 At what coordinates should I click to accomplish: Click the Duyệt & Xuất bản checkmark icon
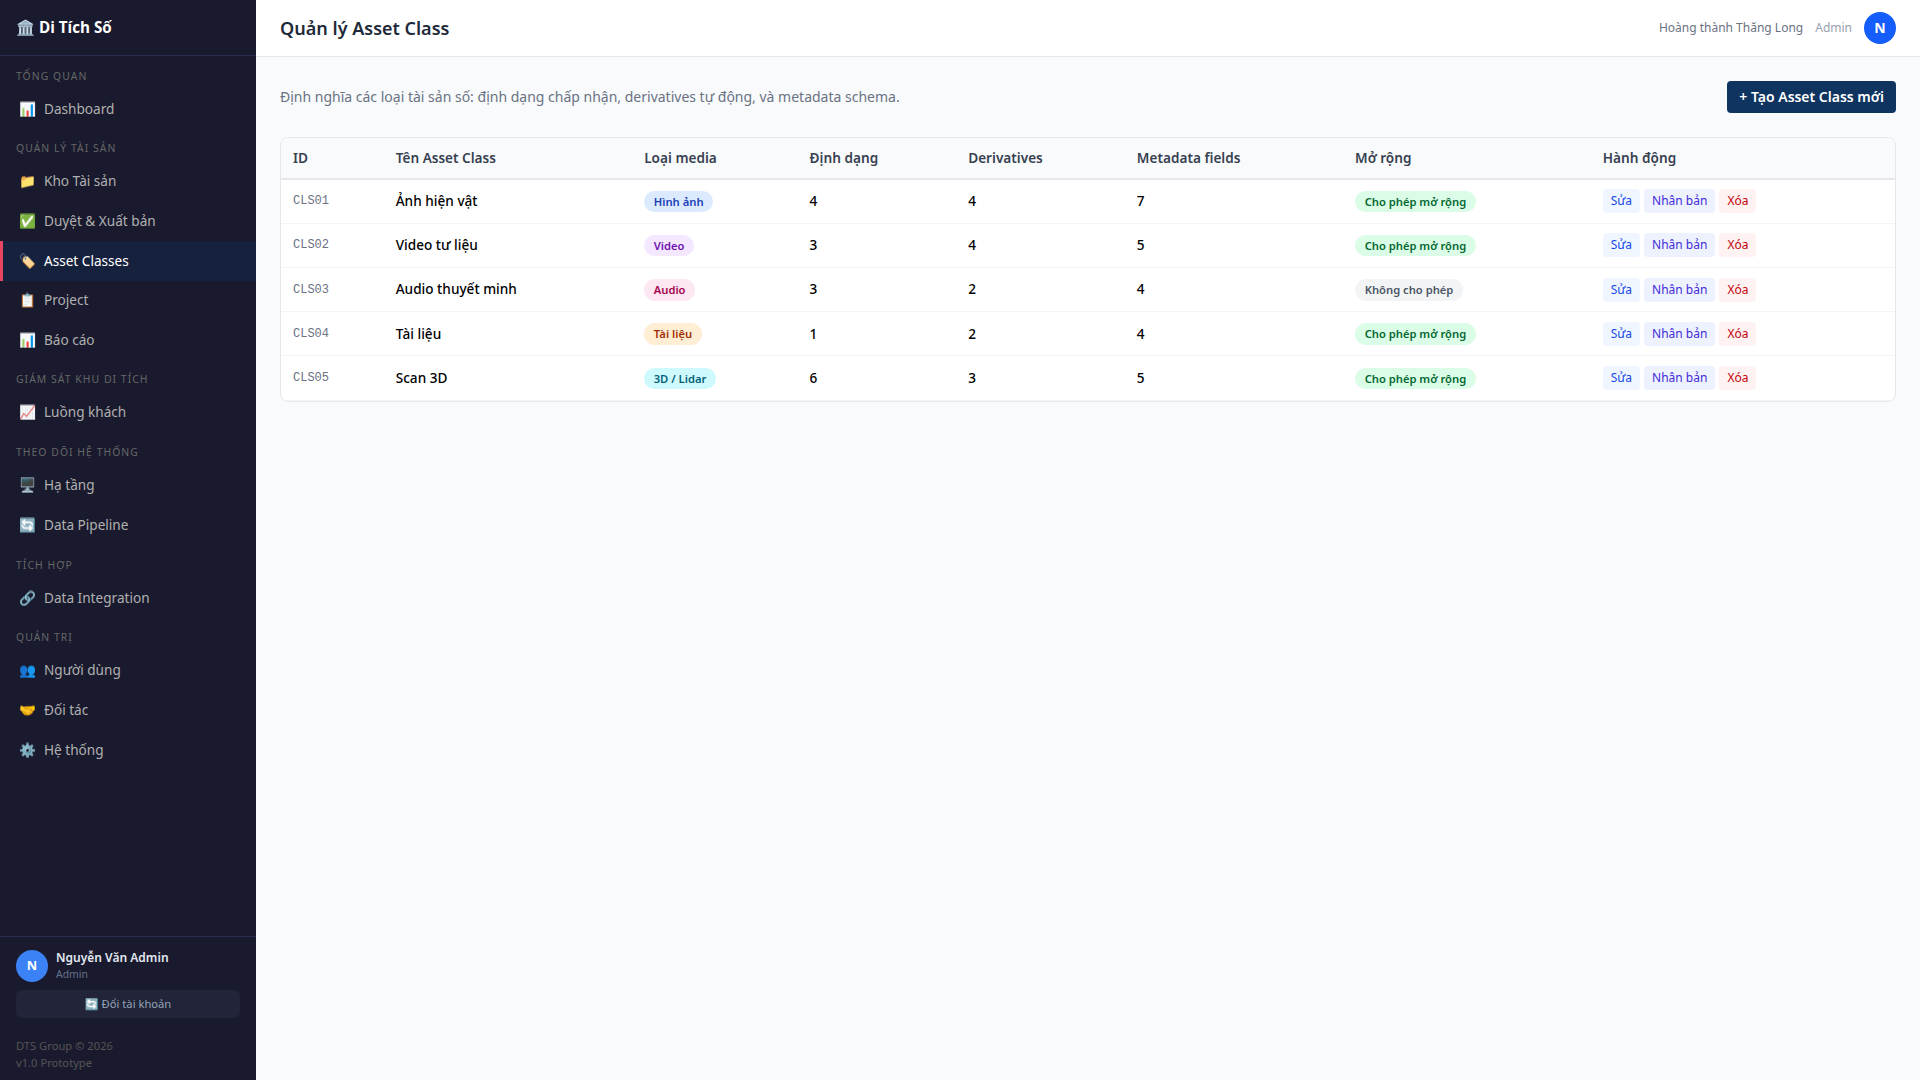(27, 221)
